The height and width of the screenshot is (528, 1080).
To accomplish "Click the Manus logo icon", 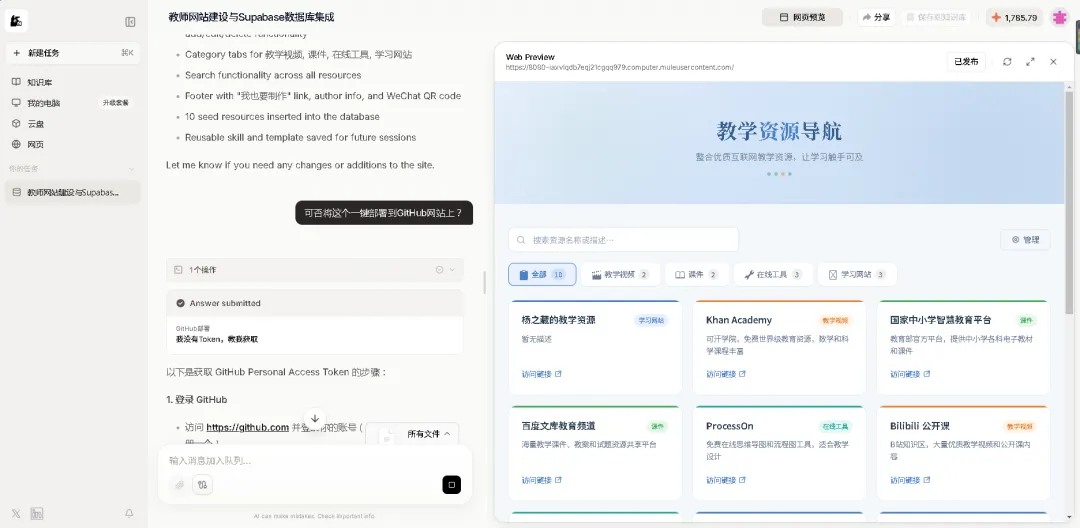I will pos(17,21).
